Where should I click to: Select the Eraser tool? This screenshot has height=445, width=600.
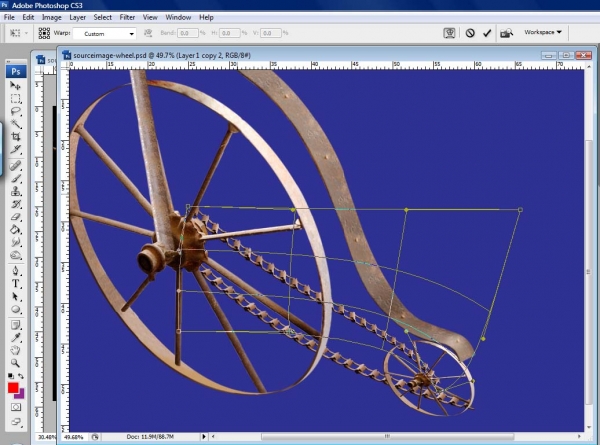(15, 217)
